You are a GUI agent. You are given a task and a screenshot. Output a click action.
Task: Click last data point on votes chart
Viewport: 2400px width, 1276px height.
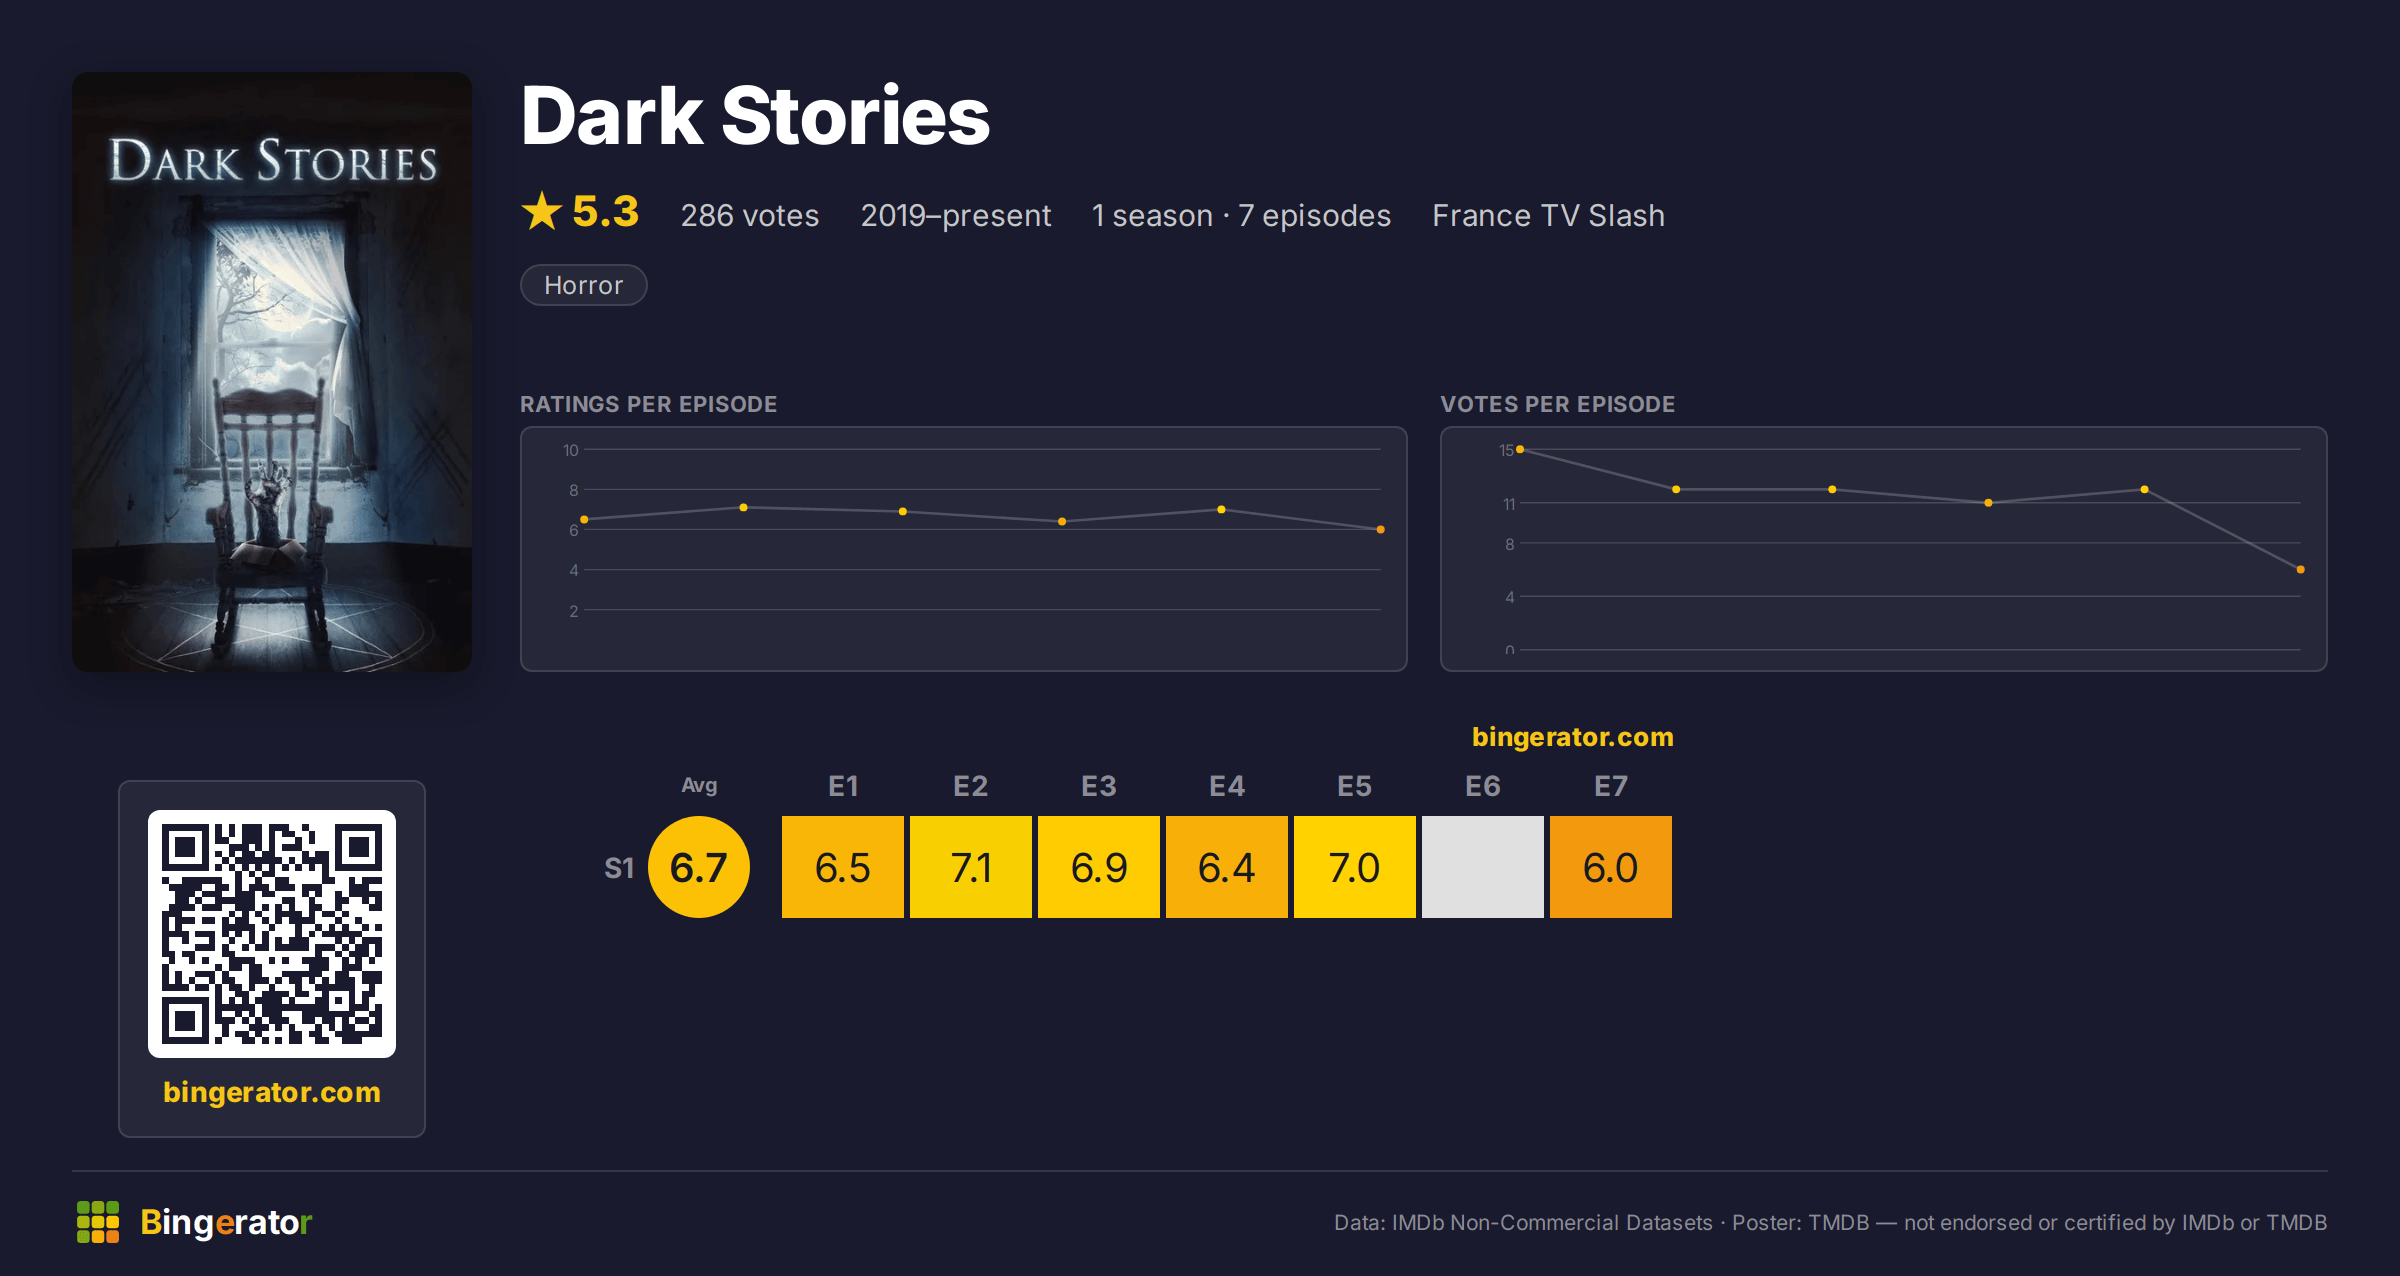[x=2301, y=570]
